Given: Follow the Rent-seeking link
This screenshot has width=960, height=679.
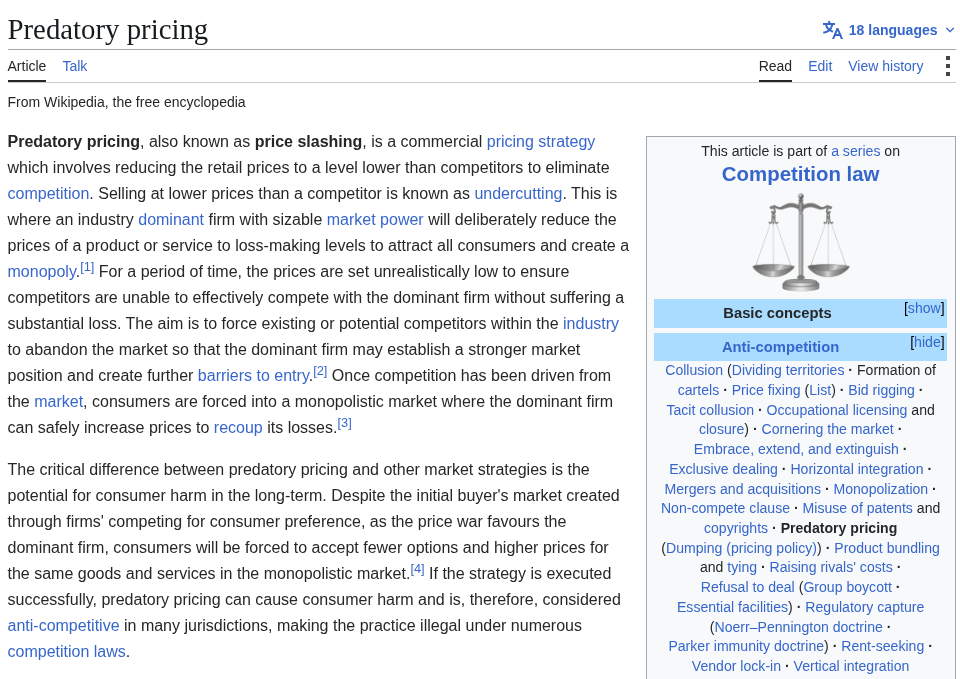Looking at the screenshot, I should click(x=882, y=646).
